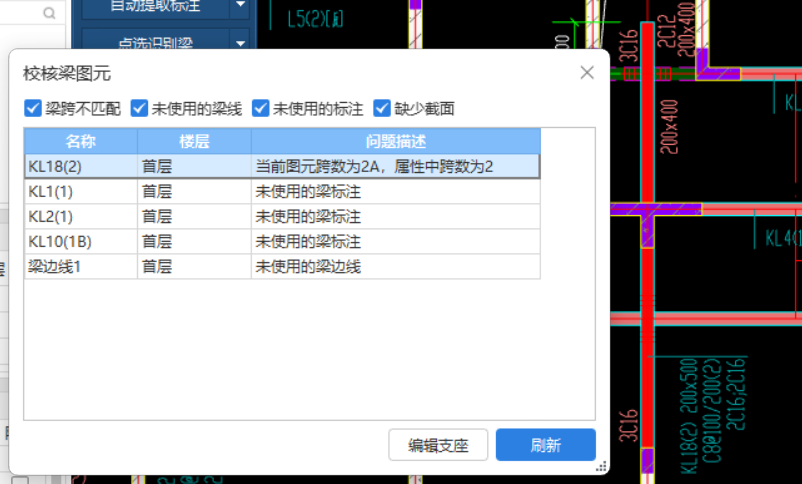Click the 楼层 column header
Image resolution: width=802 pixels, height=484 pixels.
click(194, 141)
